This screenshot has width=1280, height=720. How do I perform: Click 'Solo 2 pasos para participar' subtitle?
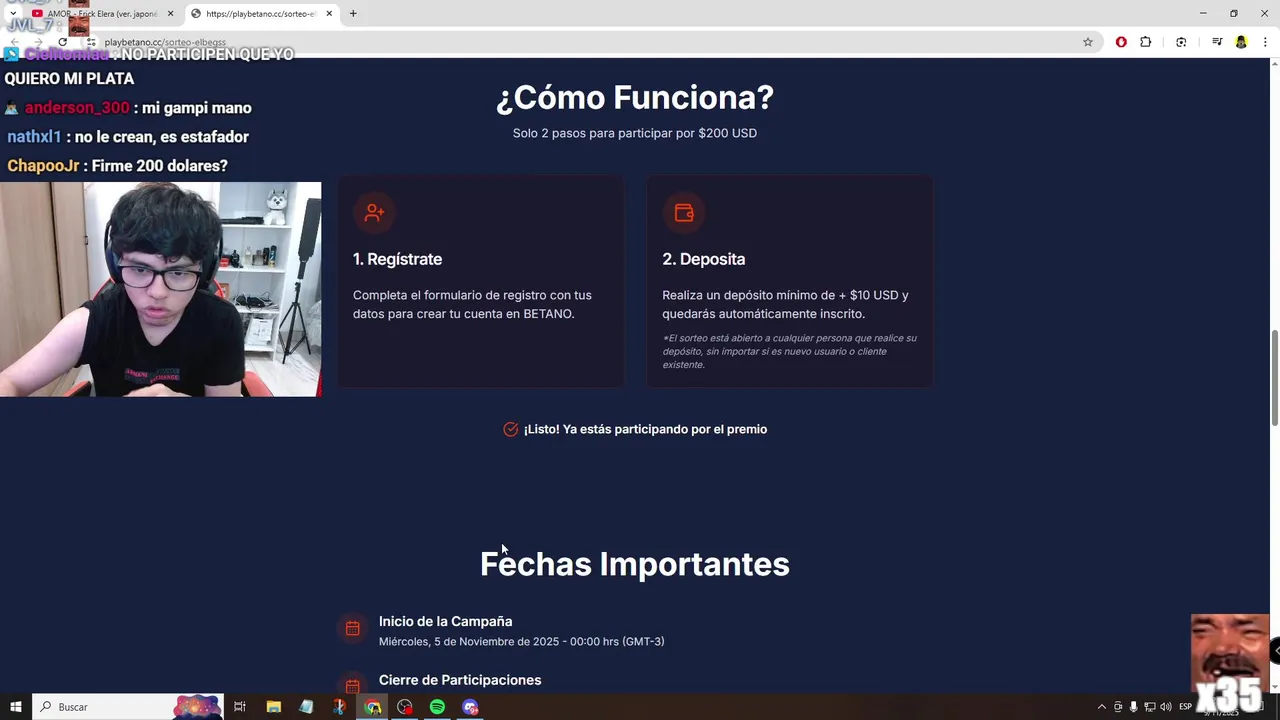[x=635, y=133]
